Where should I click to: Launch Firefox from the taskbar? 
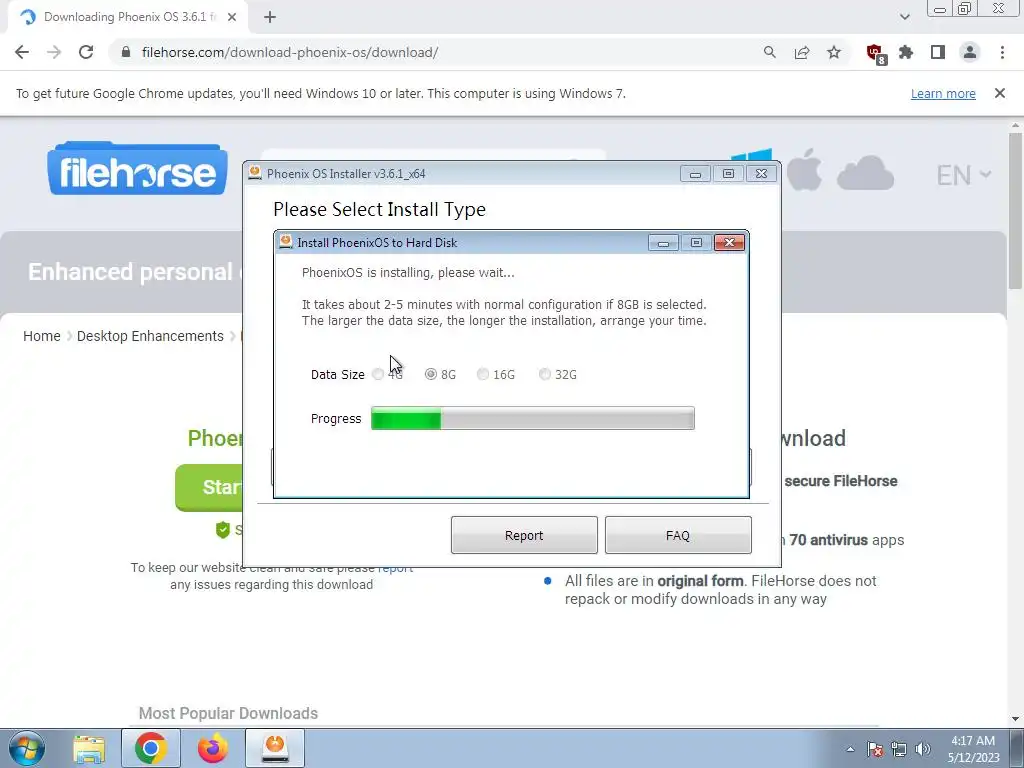(x=213, y=748)
